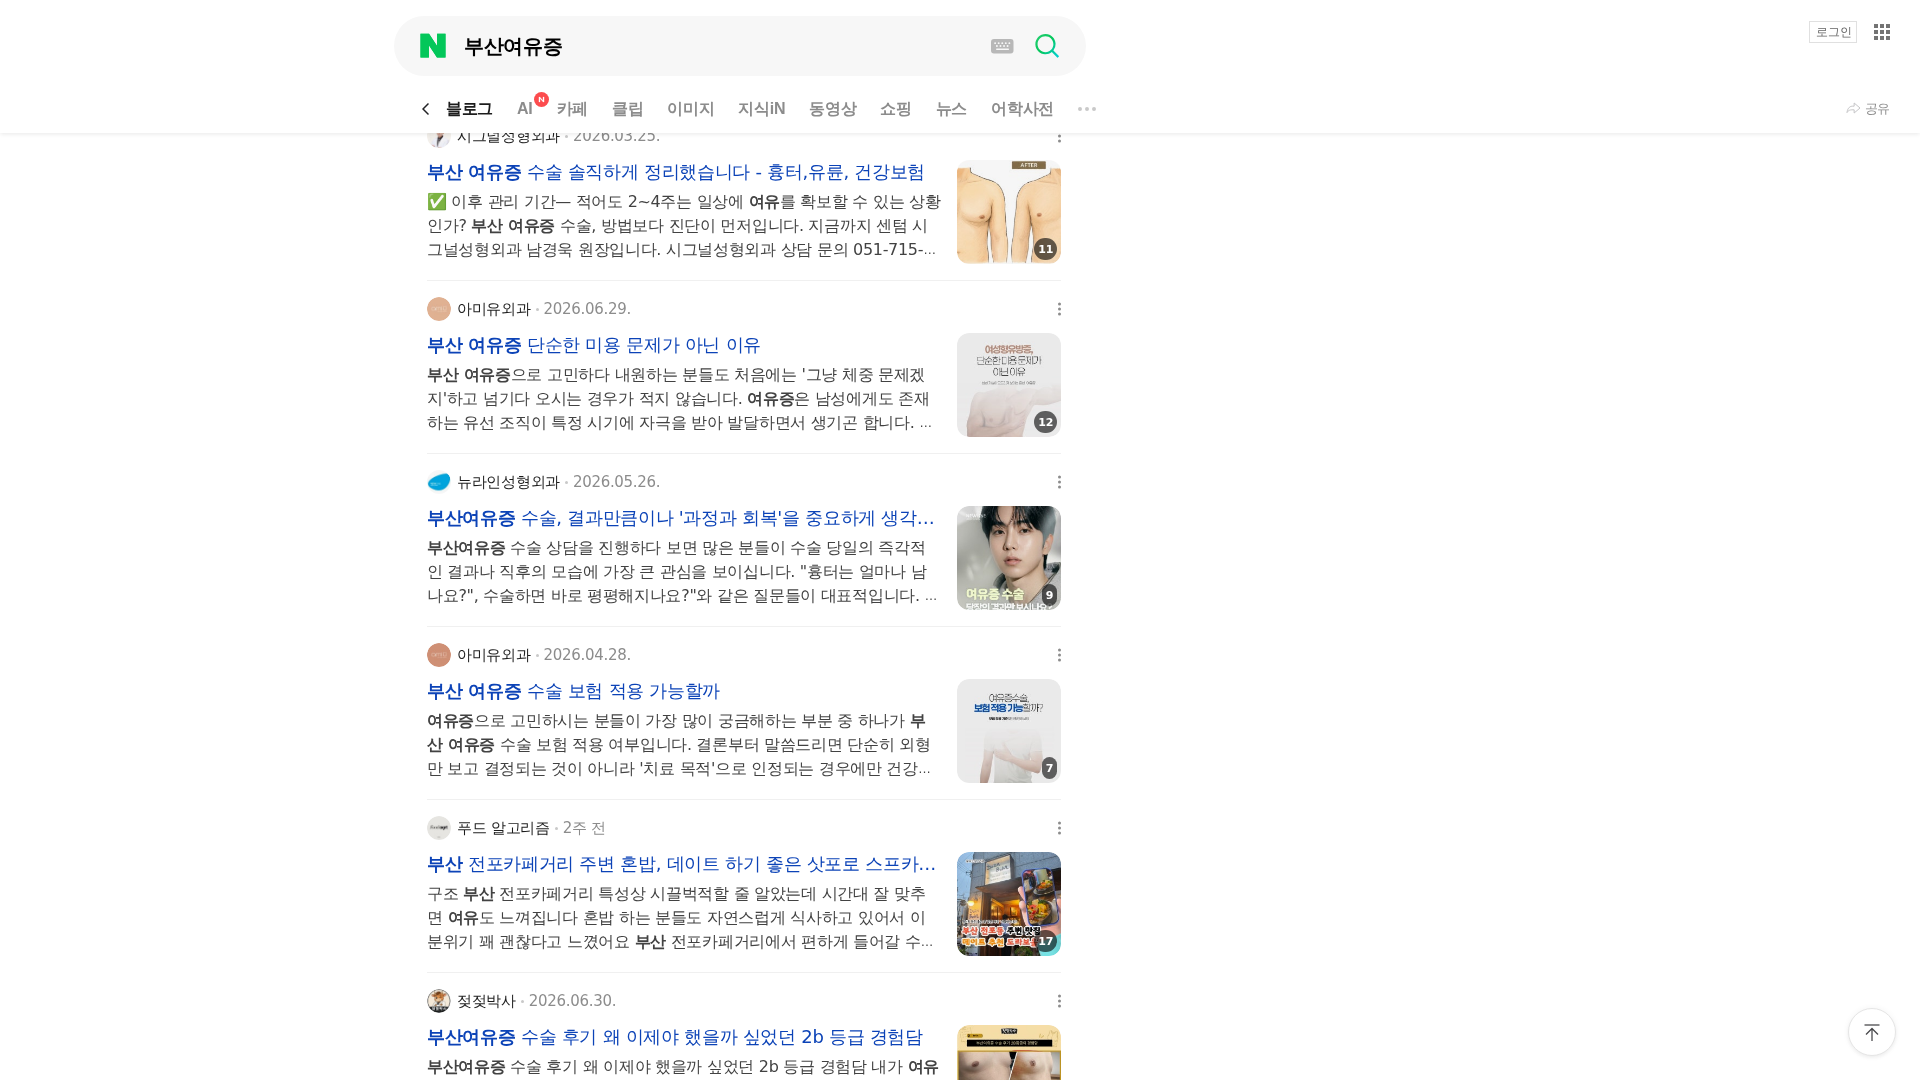Click the 2주 전 timestamp
Screen dimensions: 1920x1080
(x=584, y=828)
